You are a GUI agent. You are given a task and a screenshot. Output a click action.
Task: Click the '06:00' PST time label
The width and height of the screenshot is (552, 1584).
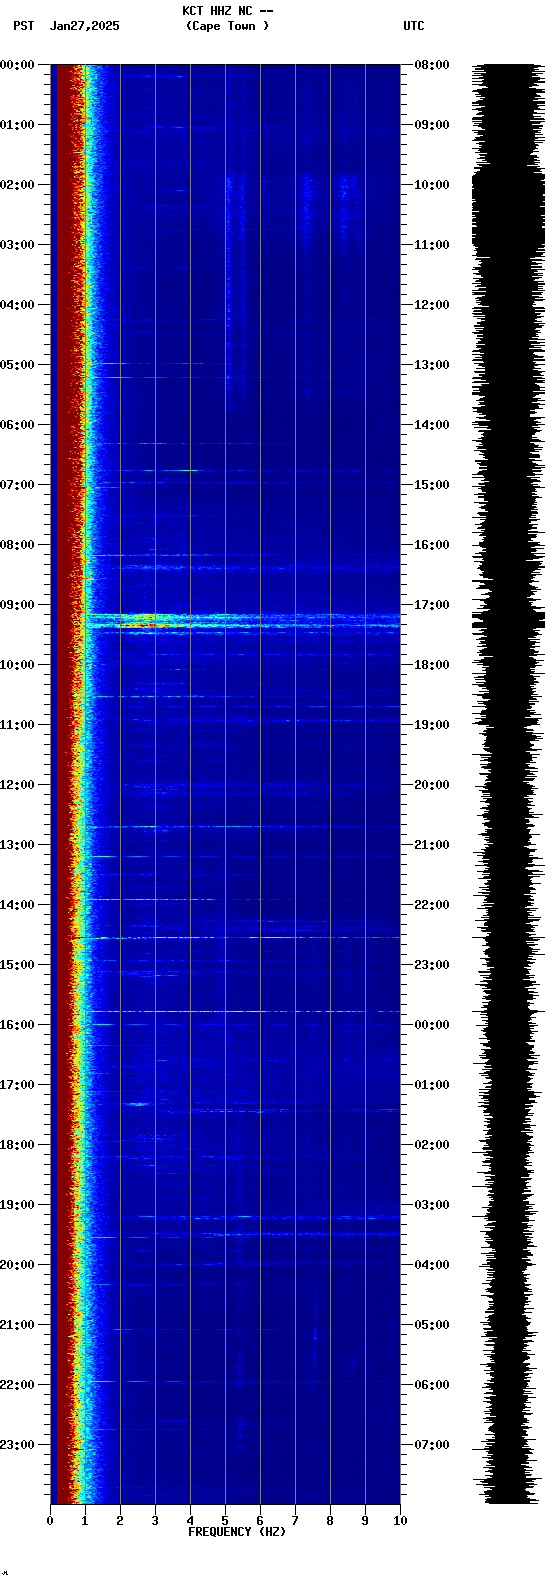(17, 425)
